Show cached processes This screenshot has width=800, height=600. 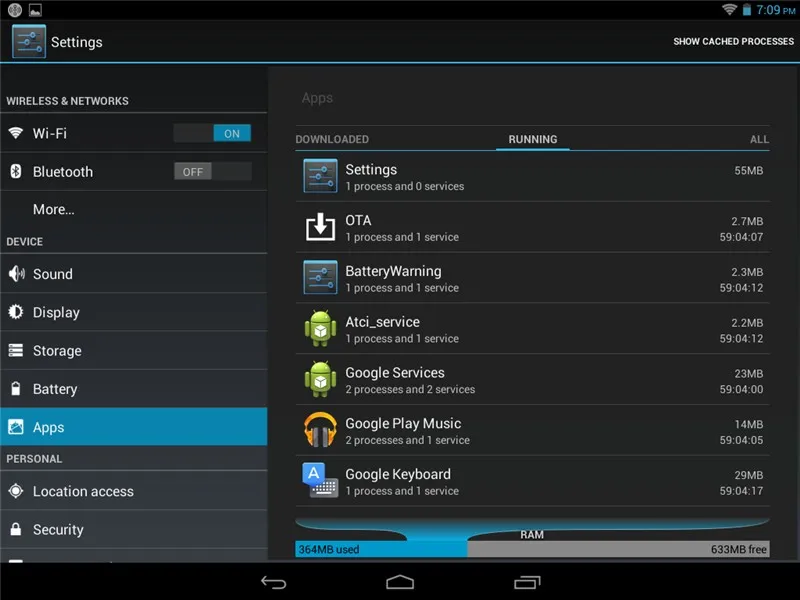coord(733,41)
